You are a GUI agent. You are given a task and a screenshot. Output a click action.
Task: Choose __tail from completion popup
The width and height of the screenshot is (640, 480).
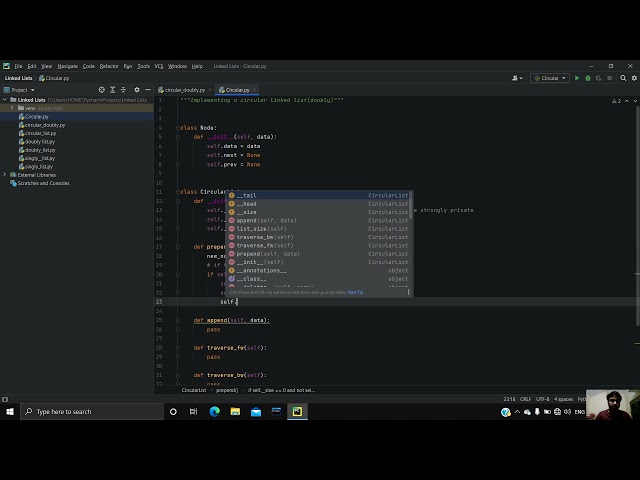click(x=319, y=196)
